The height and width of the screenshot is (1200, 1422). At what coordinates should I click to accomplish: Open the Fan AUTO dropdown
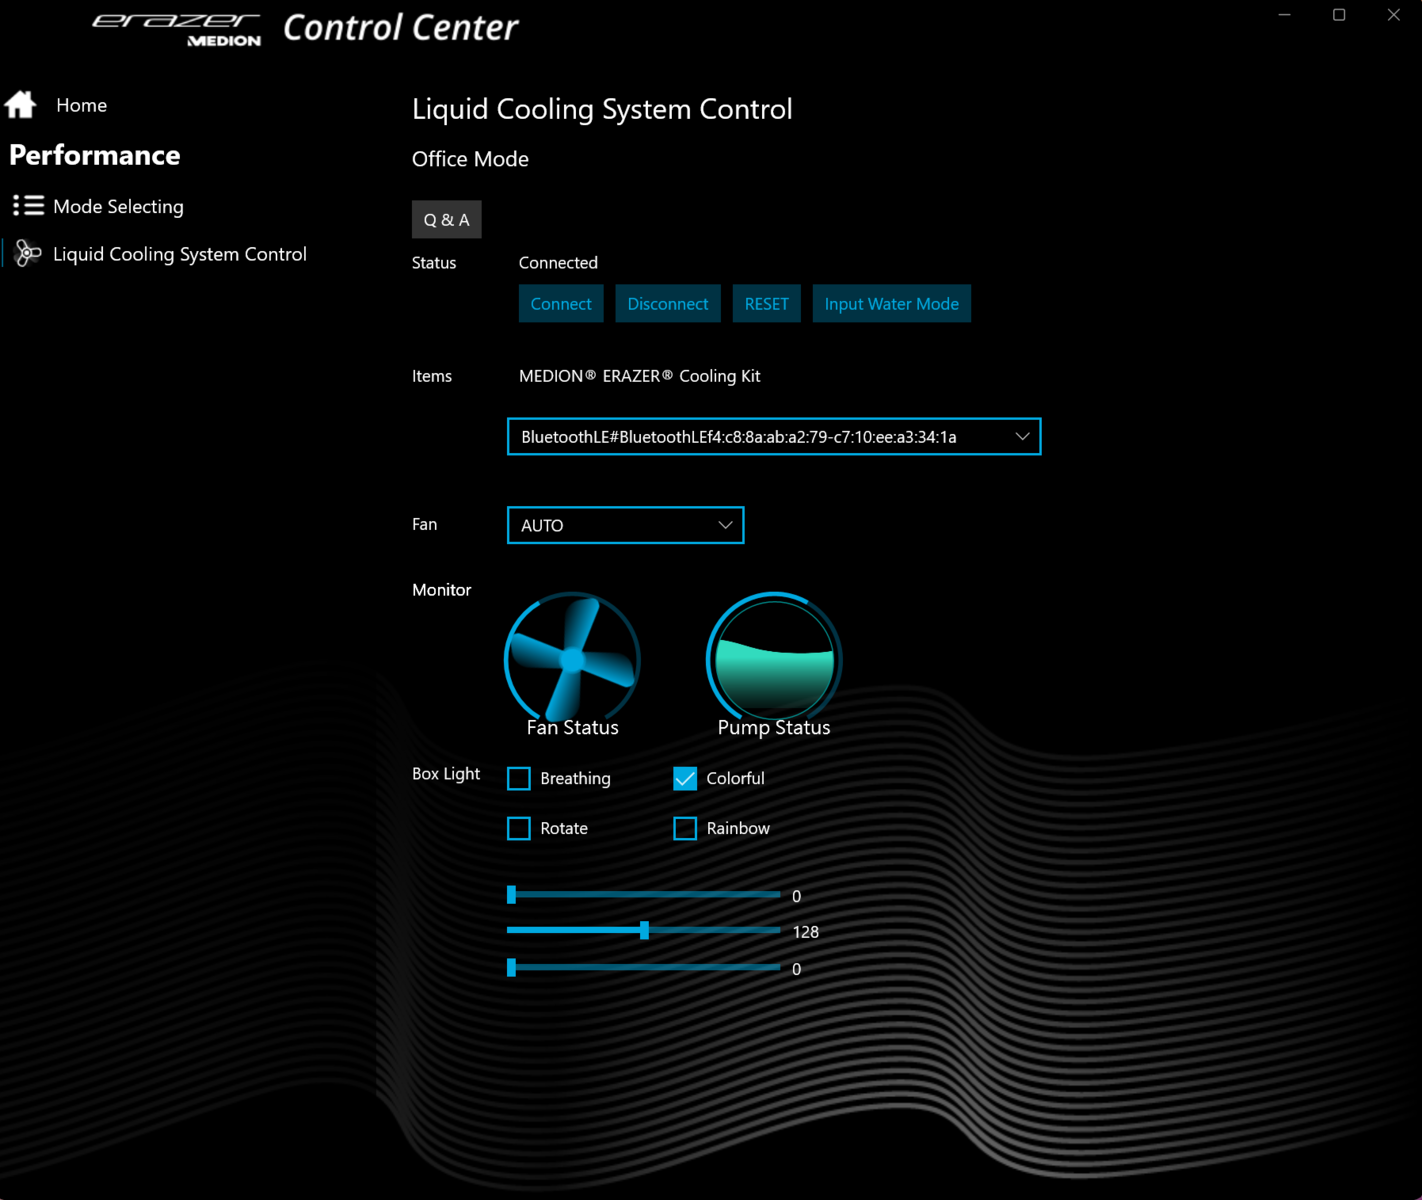(625, 525)
